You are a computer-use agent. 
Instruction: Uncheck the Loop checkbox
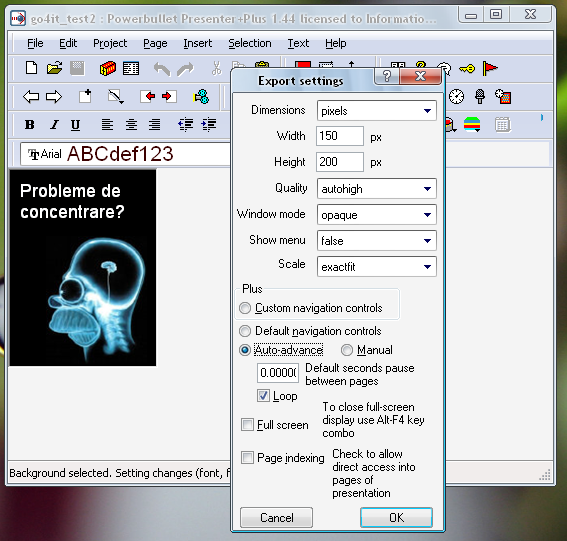click(x=263, y=396)
